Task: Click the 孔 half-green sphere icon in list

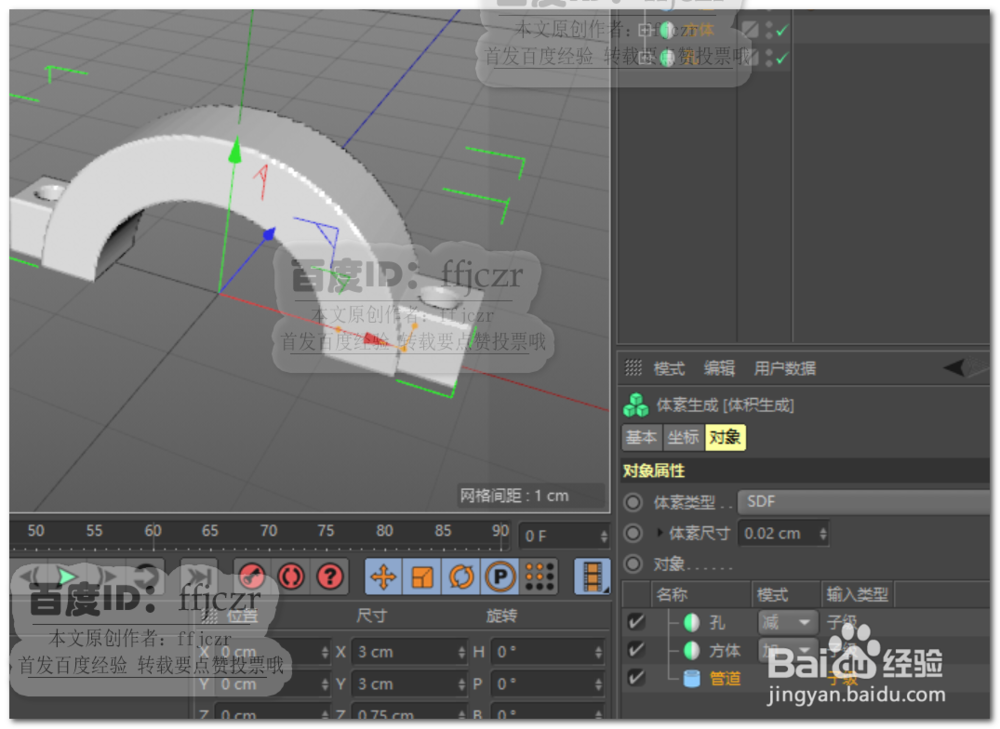Action: point(691,622)
